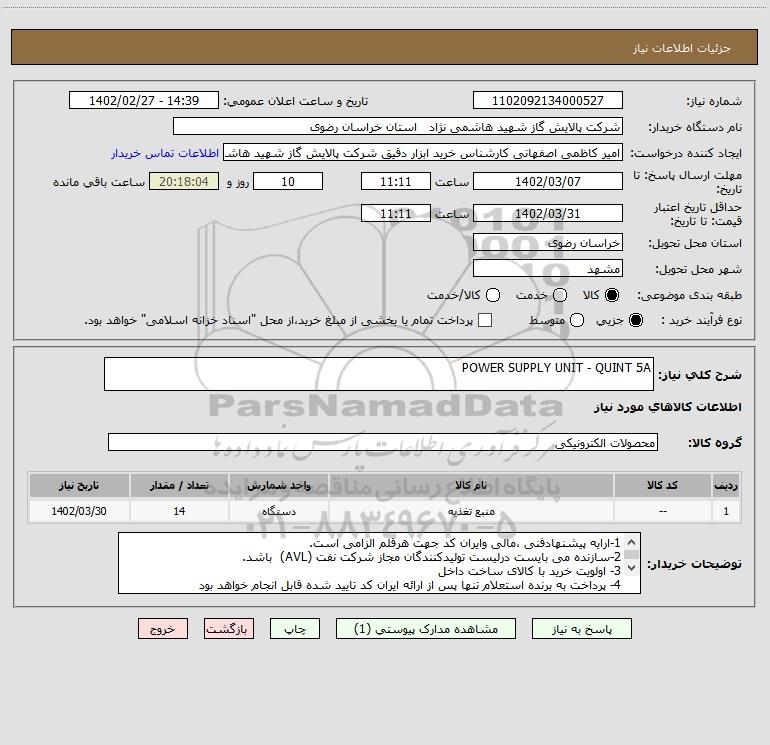Viewport: 770px width, 745px height.
Task: Click delivery city field مشهد
Action: (548, 269)
